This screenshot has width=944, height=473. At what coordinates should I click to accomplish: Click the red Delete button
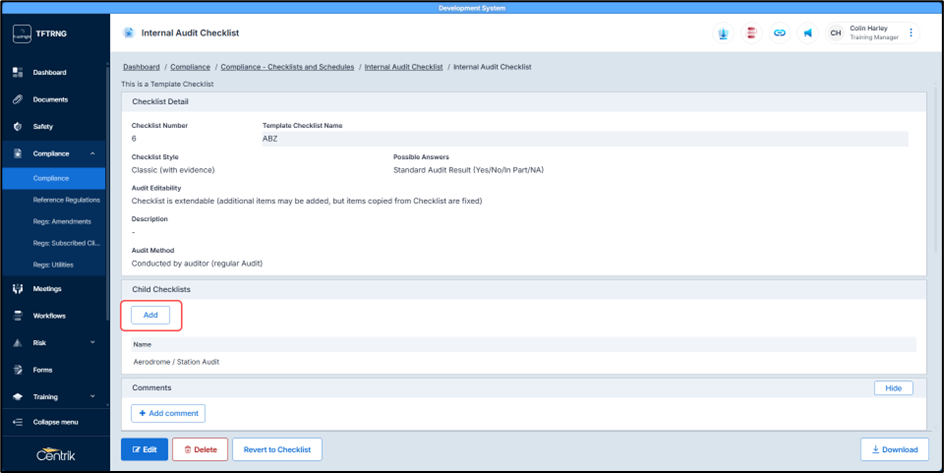pos(200,450)
